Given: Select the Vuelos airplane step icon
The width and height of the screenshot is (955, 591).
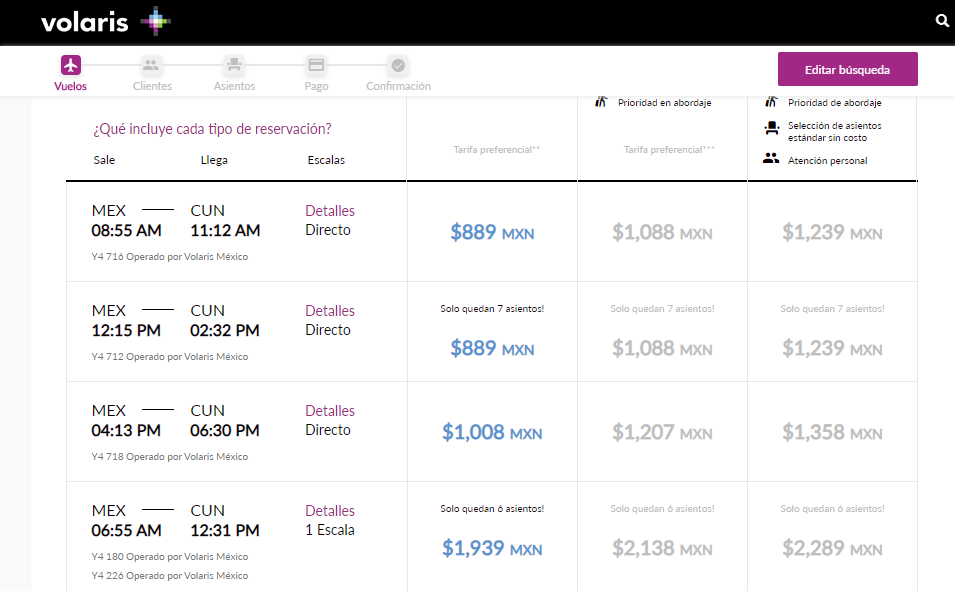Looking at the screenshot, I should [x=70, y=66].
